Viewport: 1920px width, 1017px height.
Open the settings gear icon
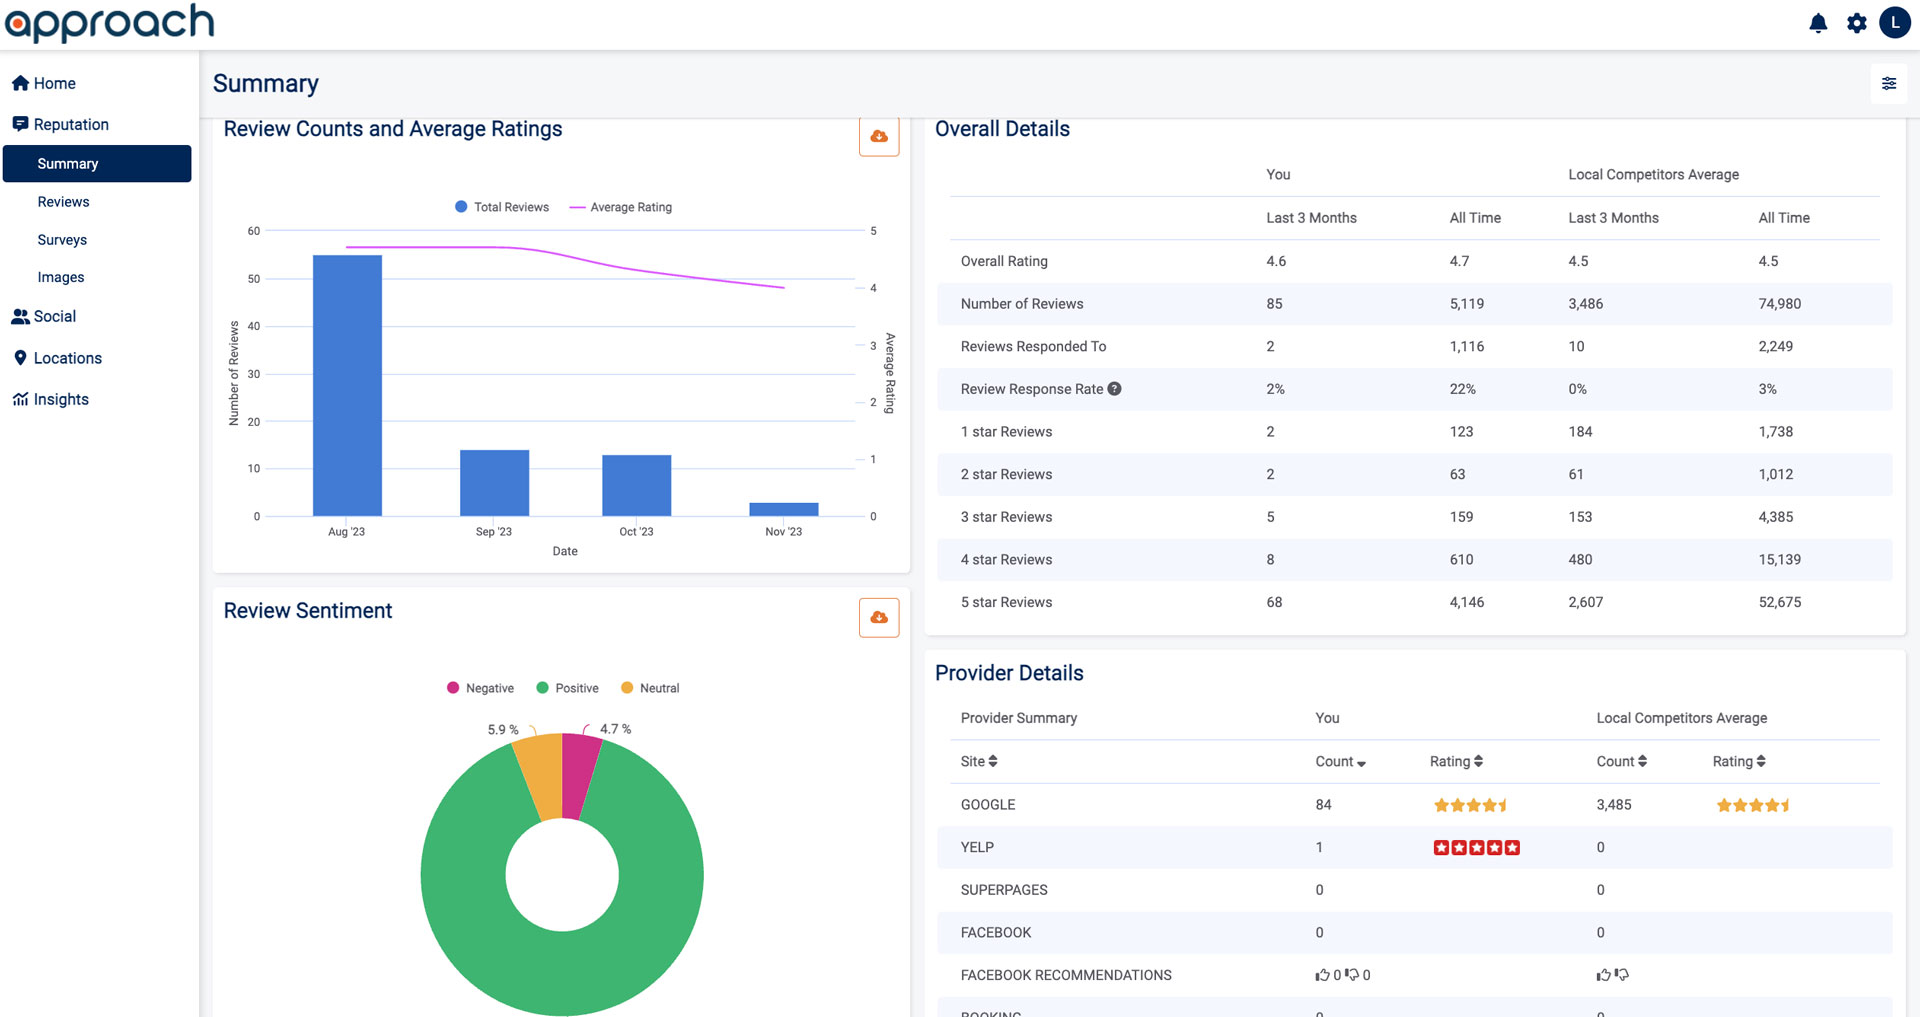[x=1856, y=24]
